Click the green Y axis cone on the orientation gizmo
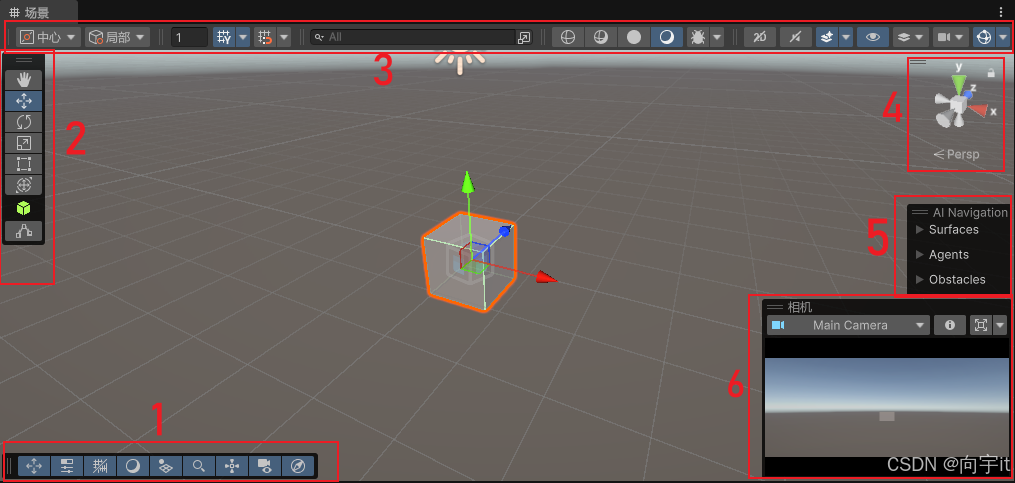This screenshot has width=1015, height=483. point(958,84)
